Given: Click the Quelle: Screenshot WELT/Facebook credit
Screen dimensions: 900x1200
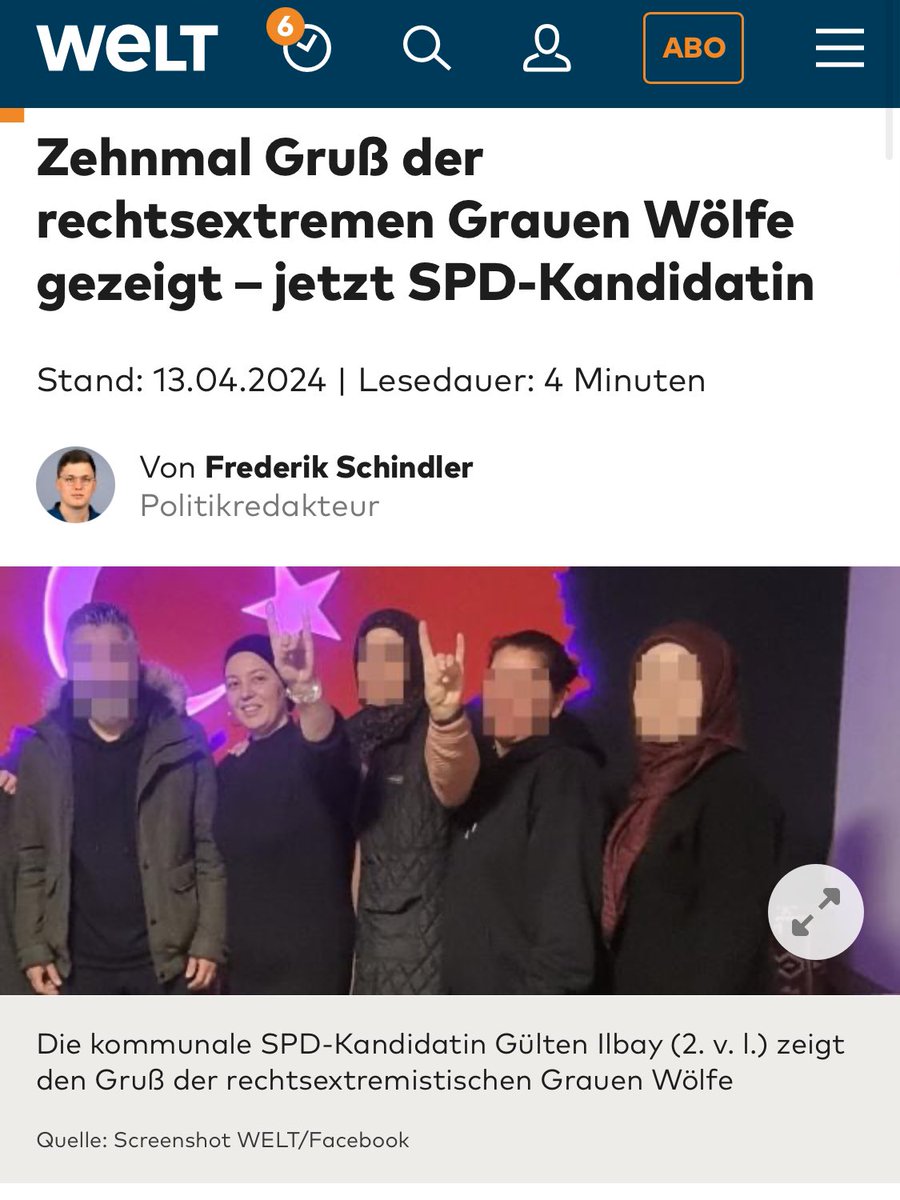Looking at the screenshot, I should coord(223,1140).
